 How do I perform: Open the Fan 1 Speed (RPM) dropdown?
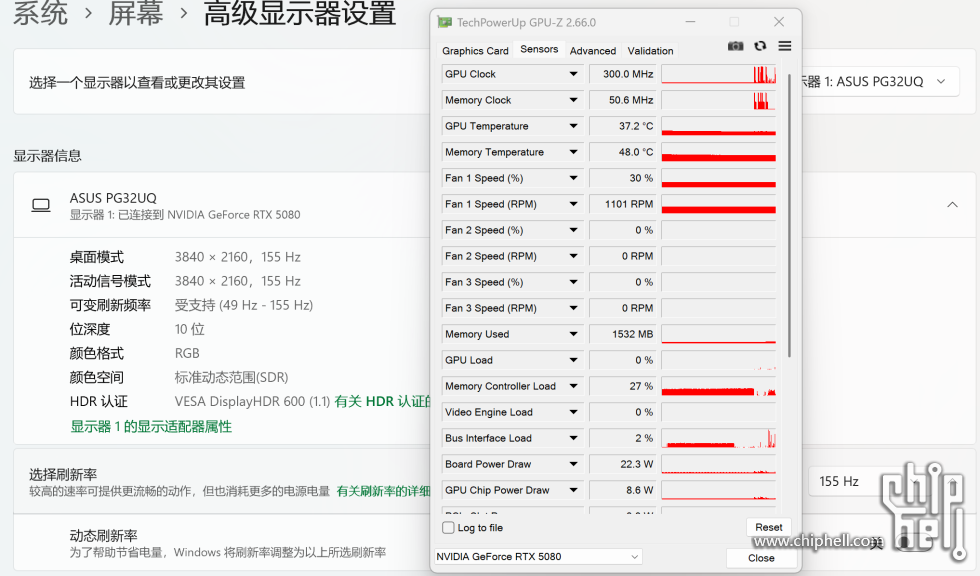[573, 204]
